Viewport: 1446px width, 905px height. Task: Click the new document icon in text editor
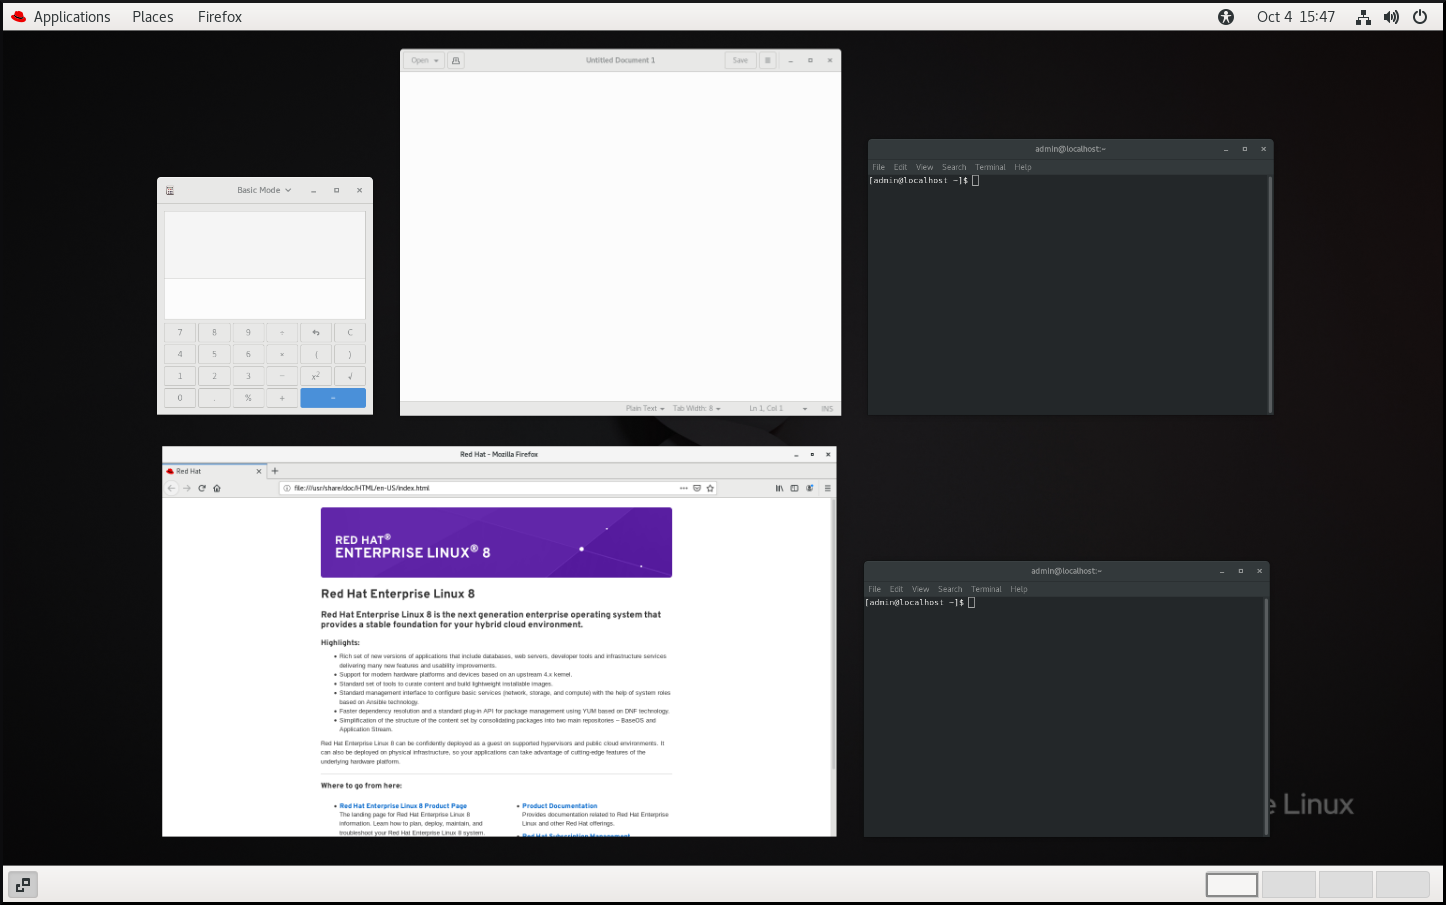point(456,61)
